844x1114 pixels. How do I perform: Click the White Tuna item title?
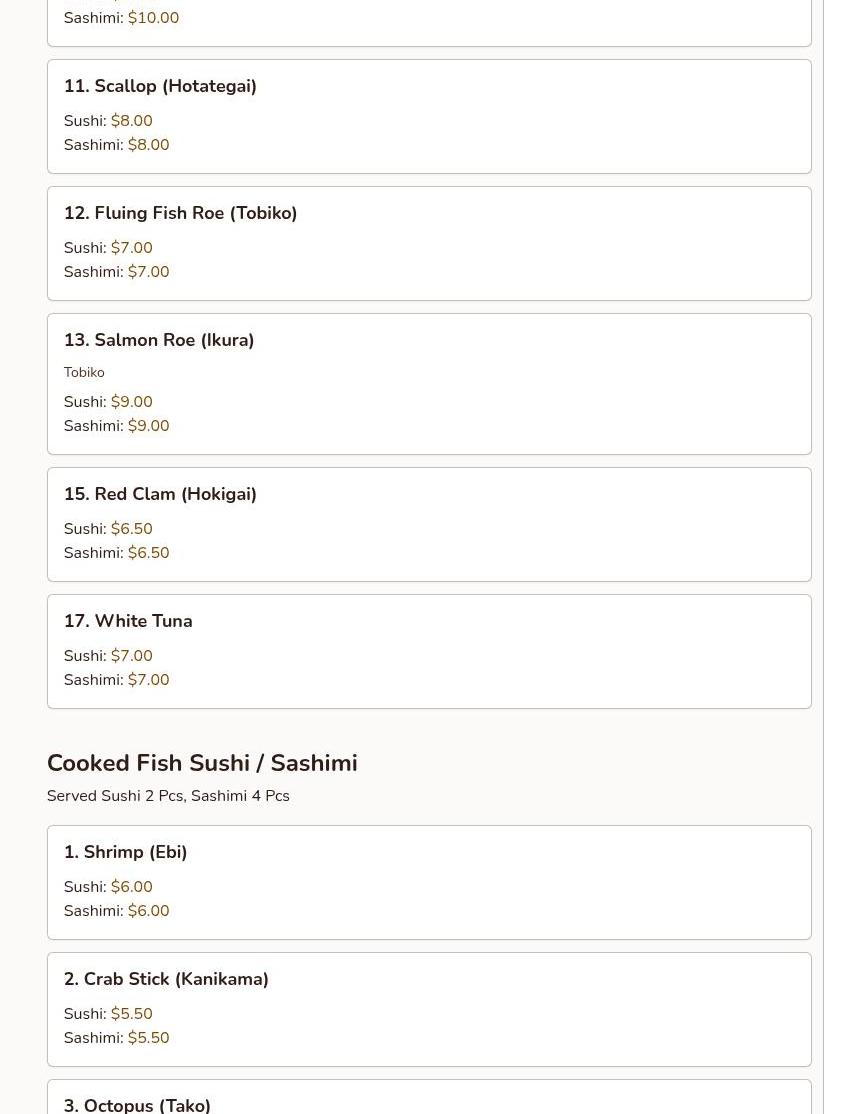128,621
